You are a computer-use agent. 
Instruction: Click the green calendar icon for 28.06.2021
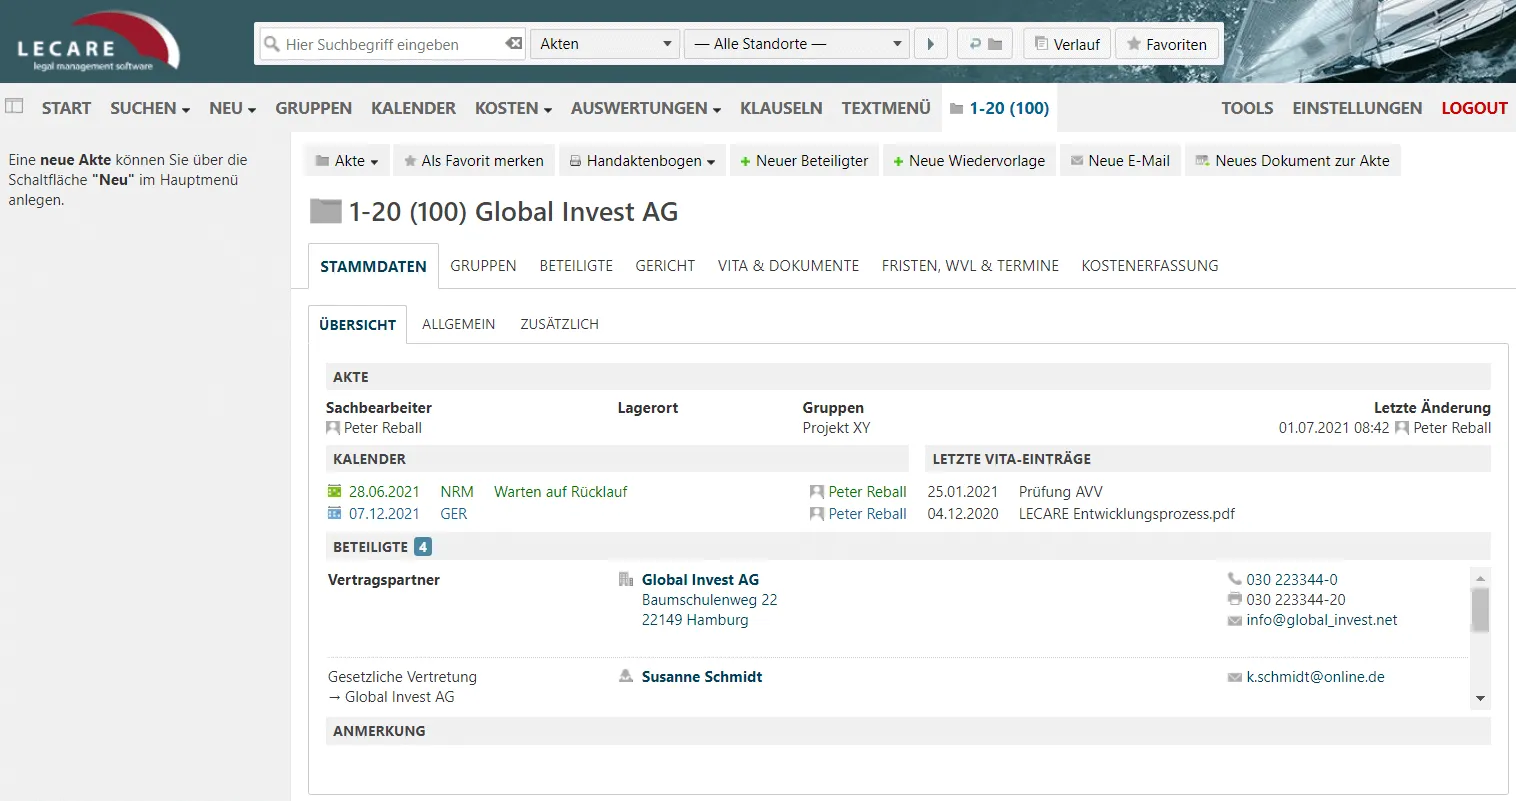(x=335, y=491)
